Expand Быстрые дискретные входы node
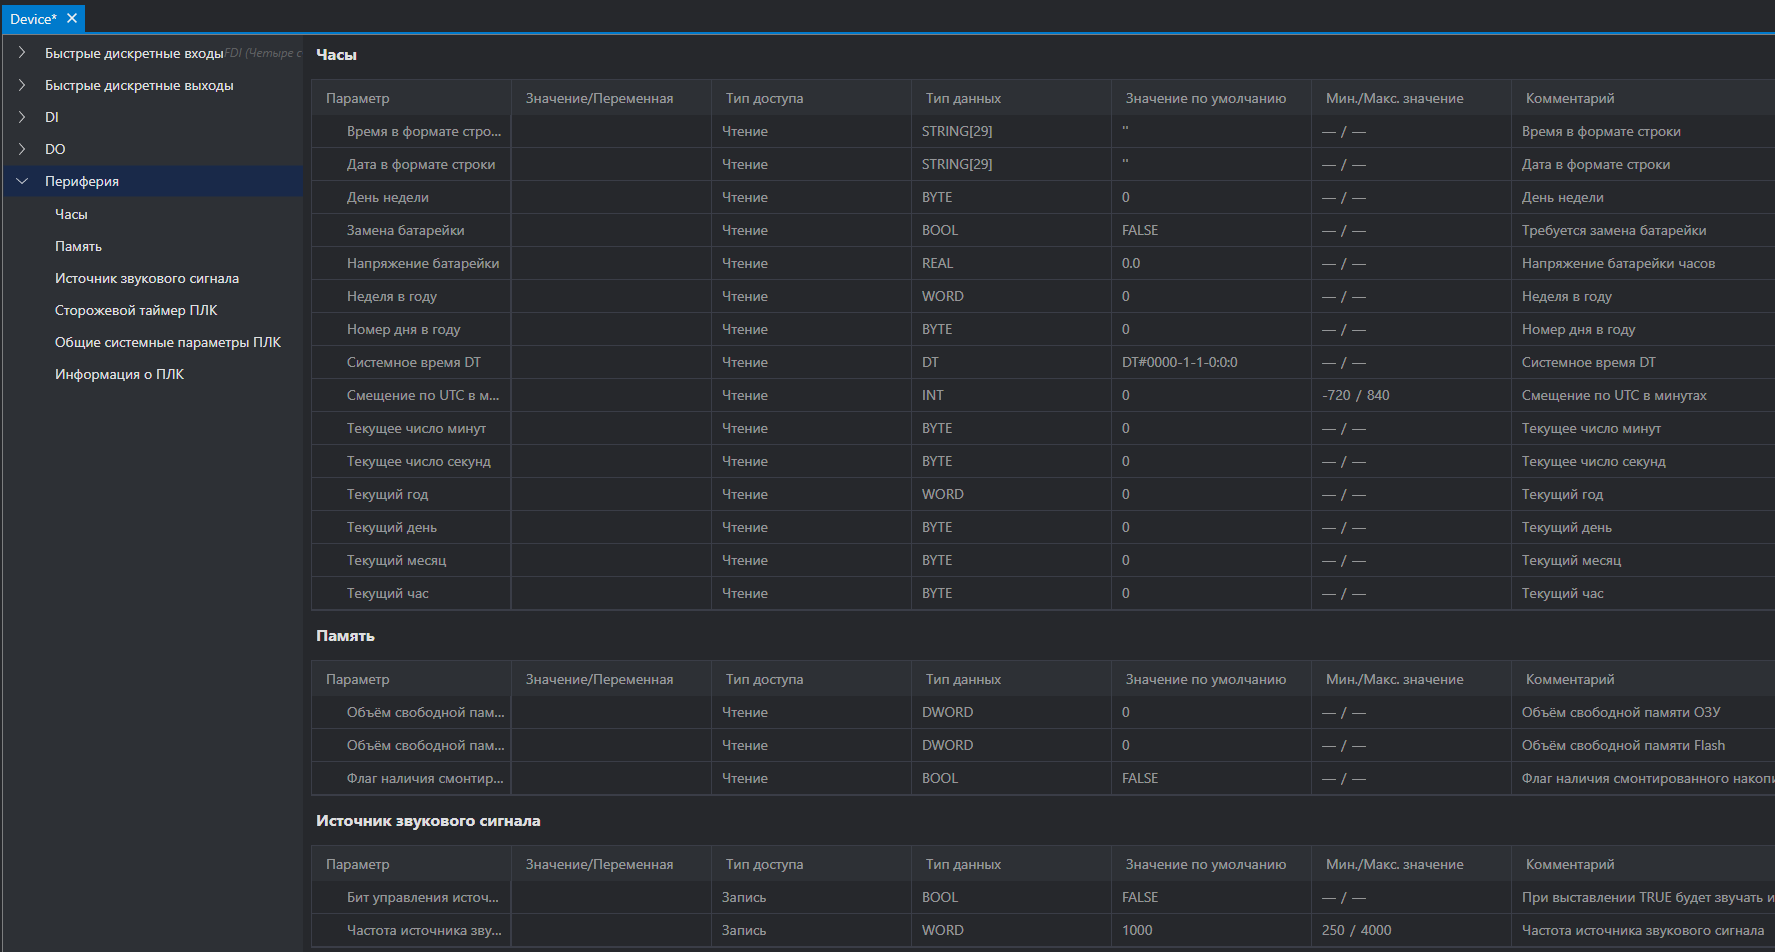This screenshot has height=952, width=1775. [22, 53]
